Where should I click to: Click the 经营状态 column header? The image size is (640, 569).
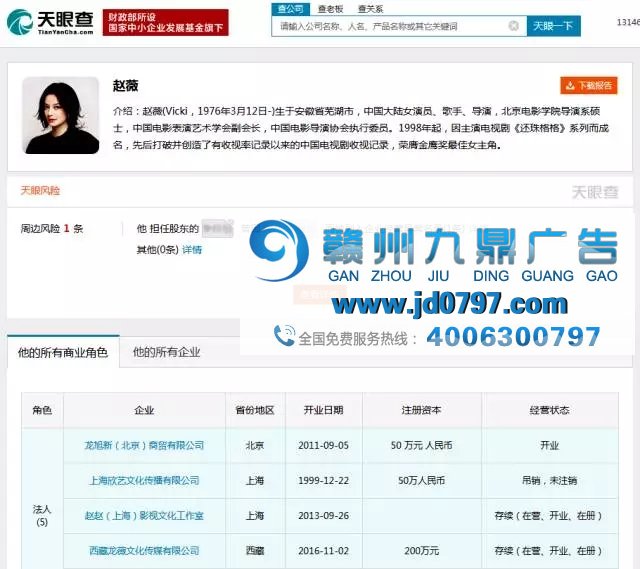[549, 410]
